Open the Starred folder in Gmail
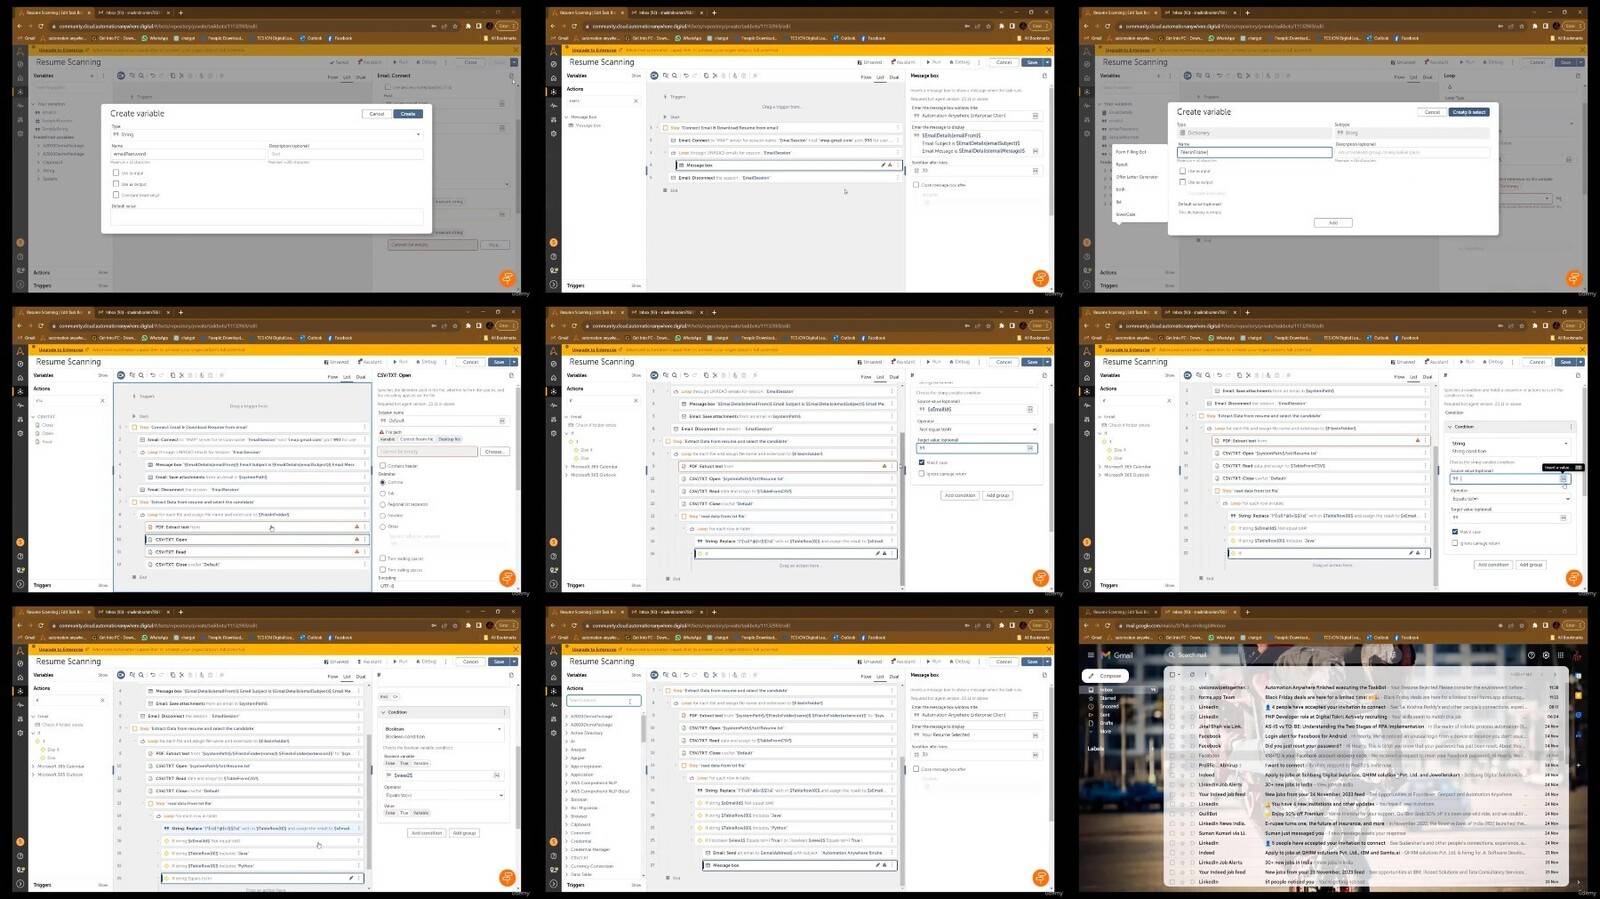Screen dimensions: 1600x899 click(x=1108, y=698)
